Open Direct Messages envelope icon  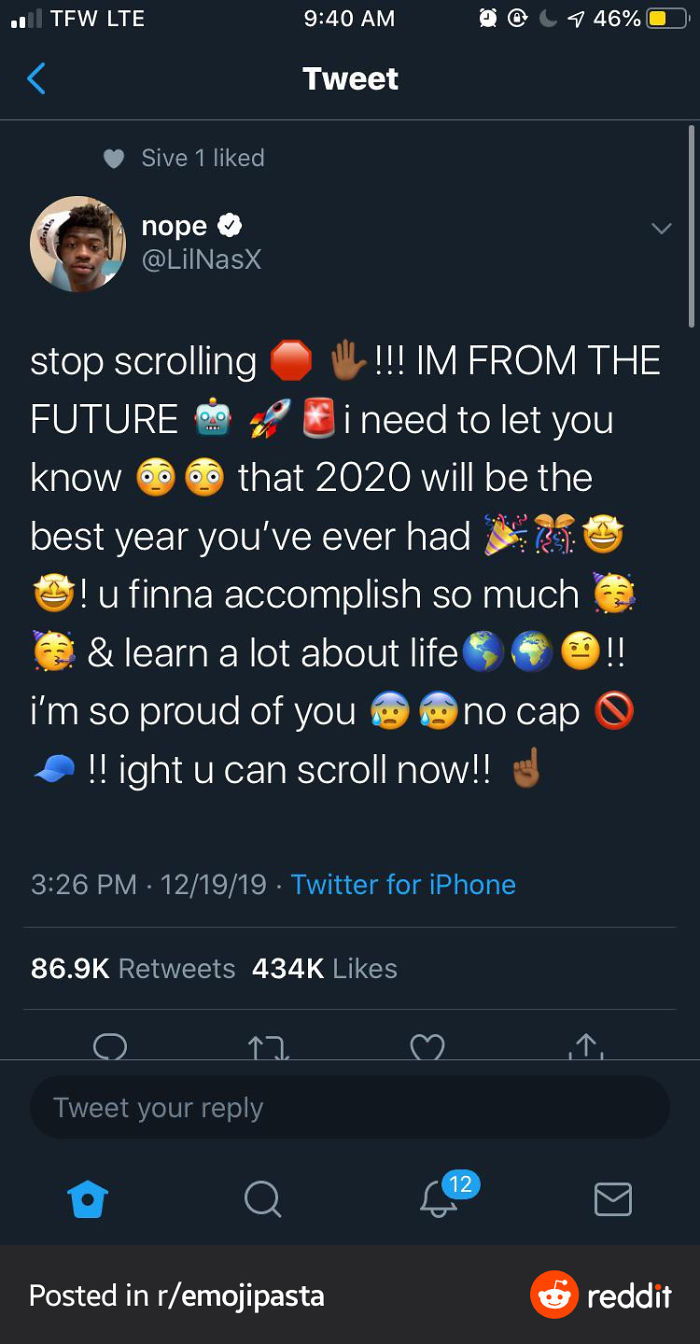coord(613,1199)
